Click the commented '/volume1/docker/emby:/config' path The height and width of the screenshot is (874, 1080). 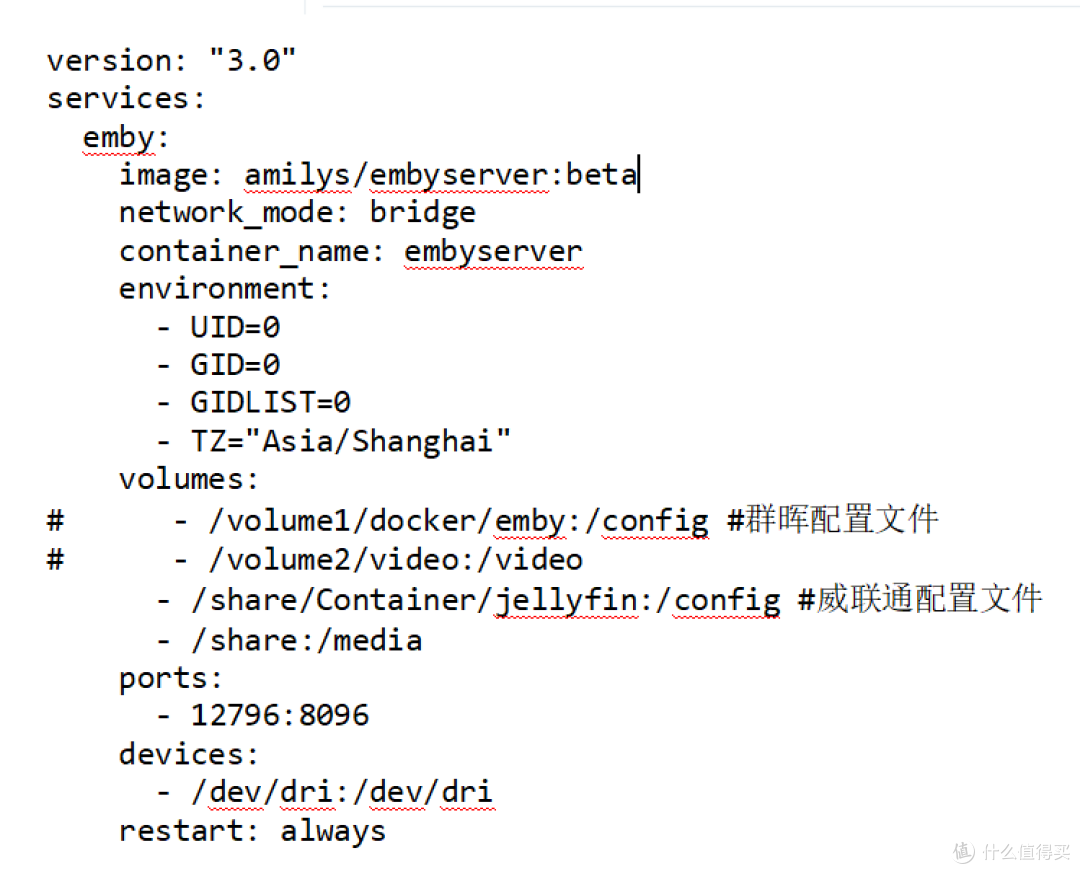[459, 521]
